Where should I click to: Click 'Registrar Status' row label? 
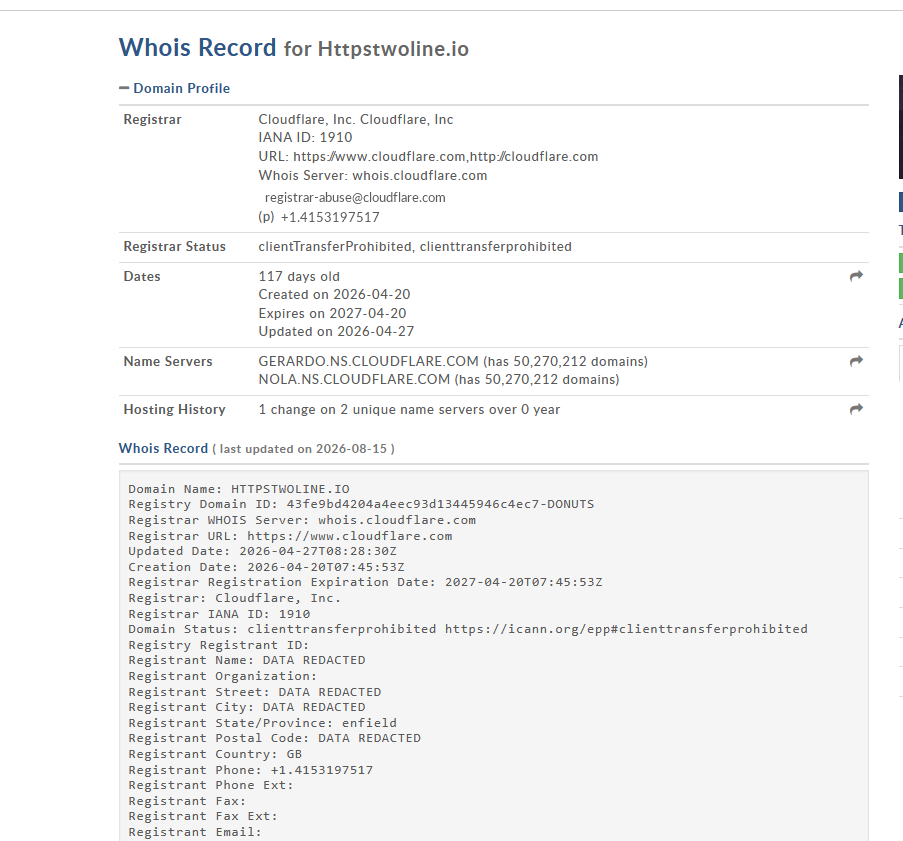pos(174,247)
